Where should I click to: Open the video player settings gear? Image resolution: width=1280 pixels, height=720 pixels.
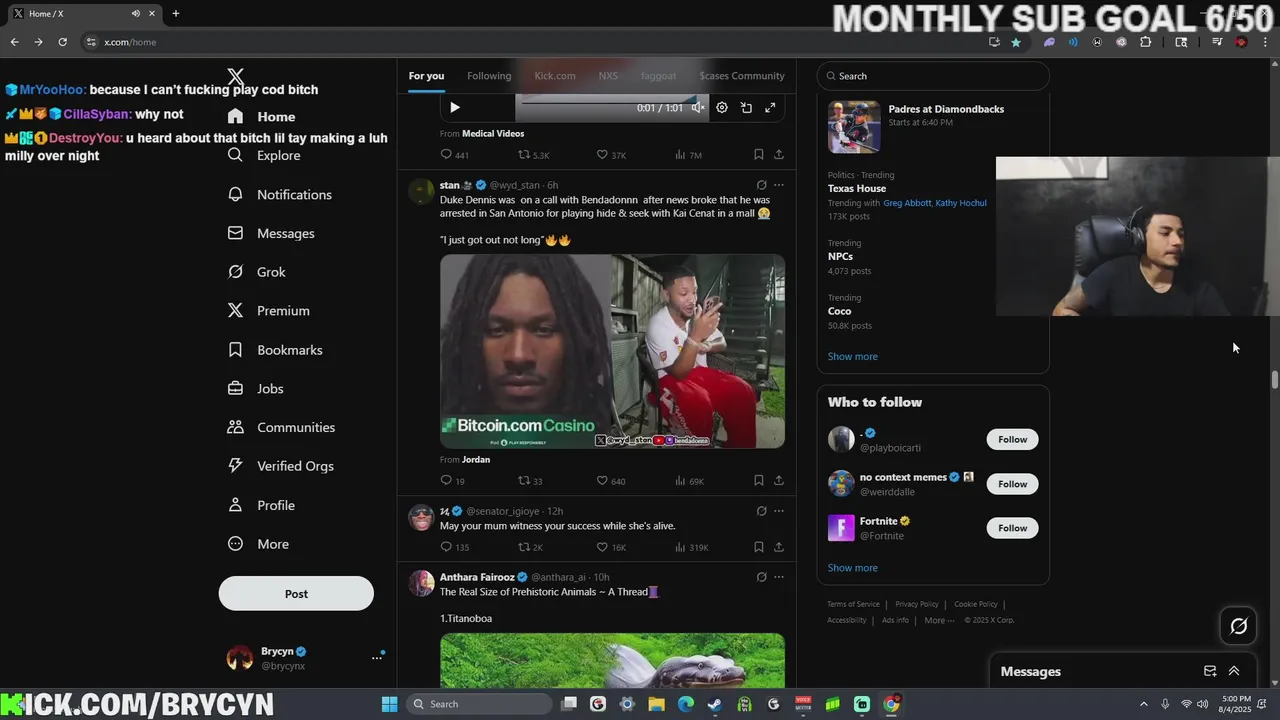point(722,108)
